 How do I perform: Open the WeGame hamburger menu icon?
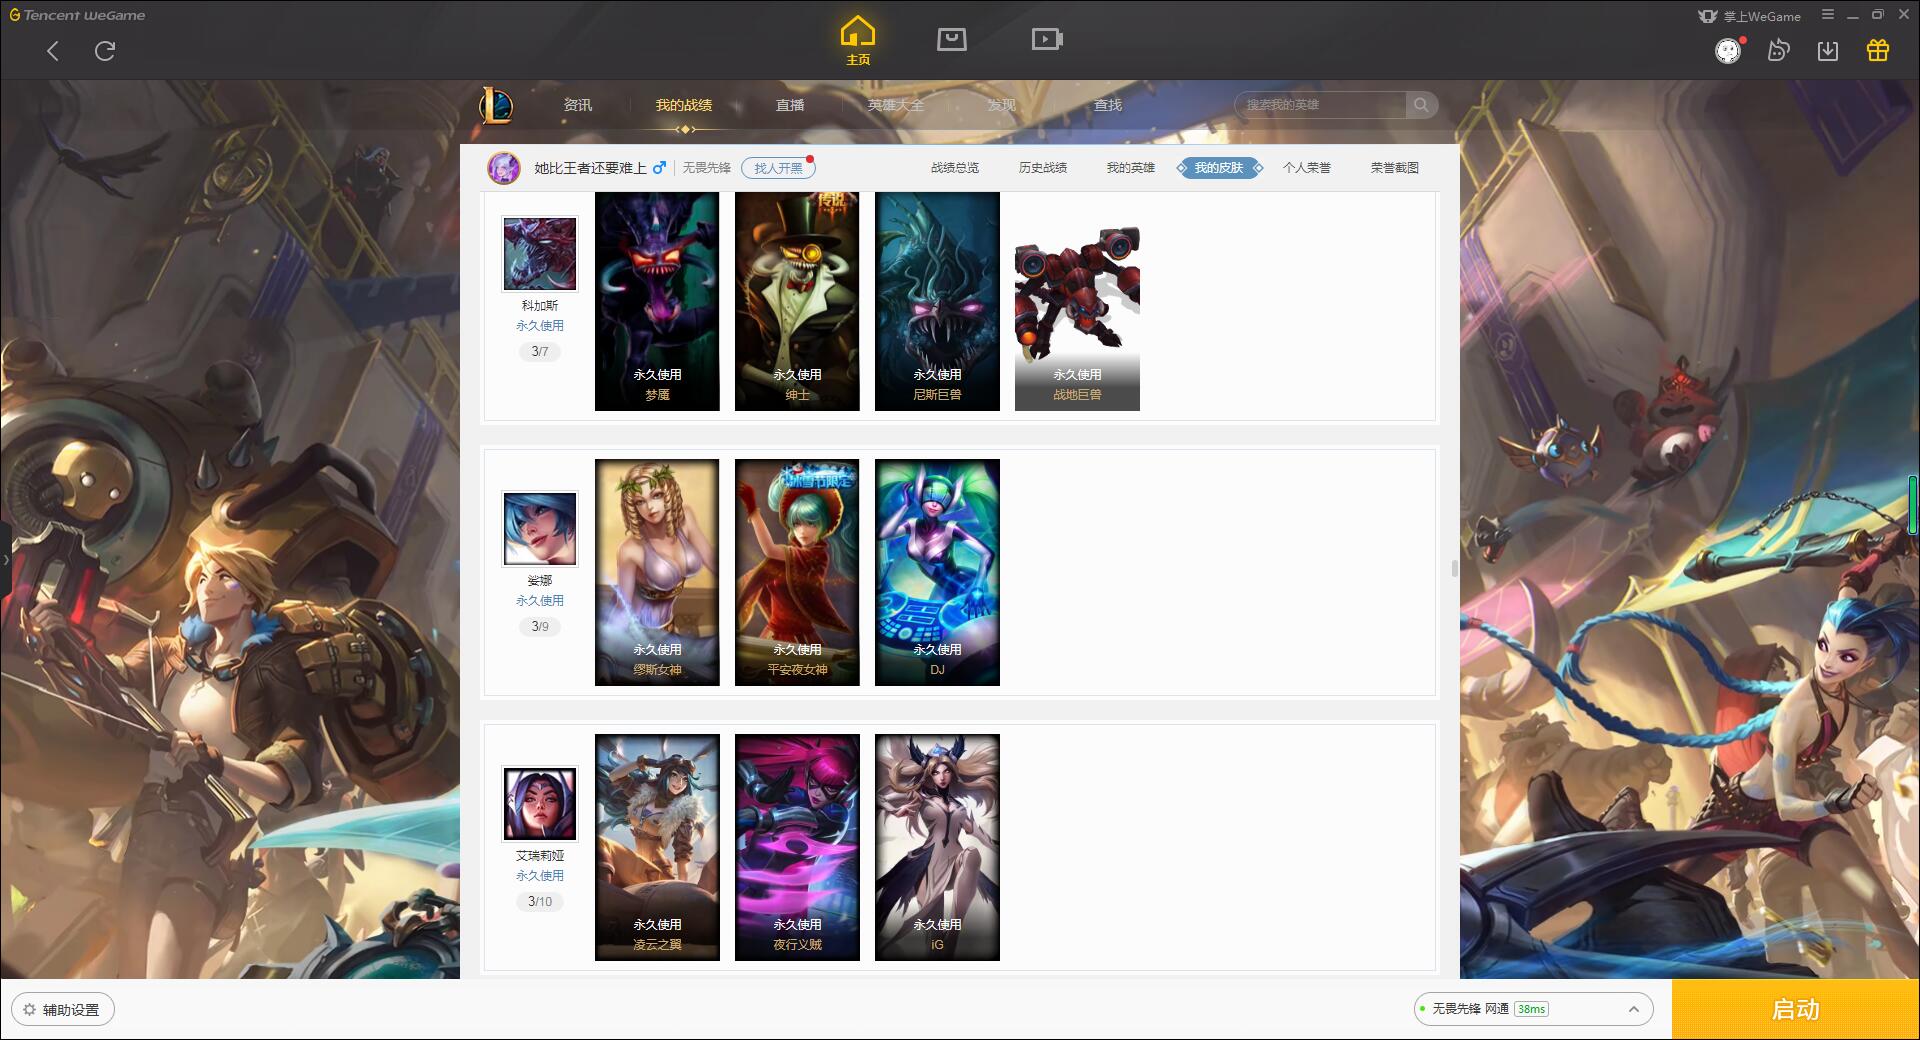coord(1828,15)
